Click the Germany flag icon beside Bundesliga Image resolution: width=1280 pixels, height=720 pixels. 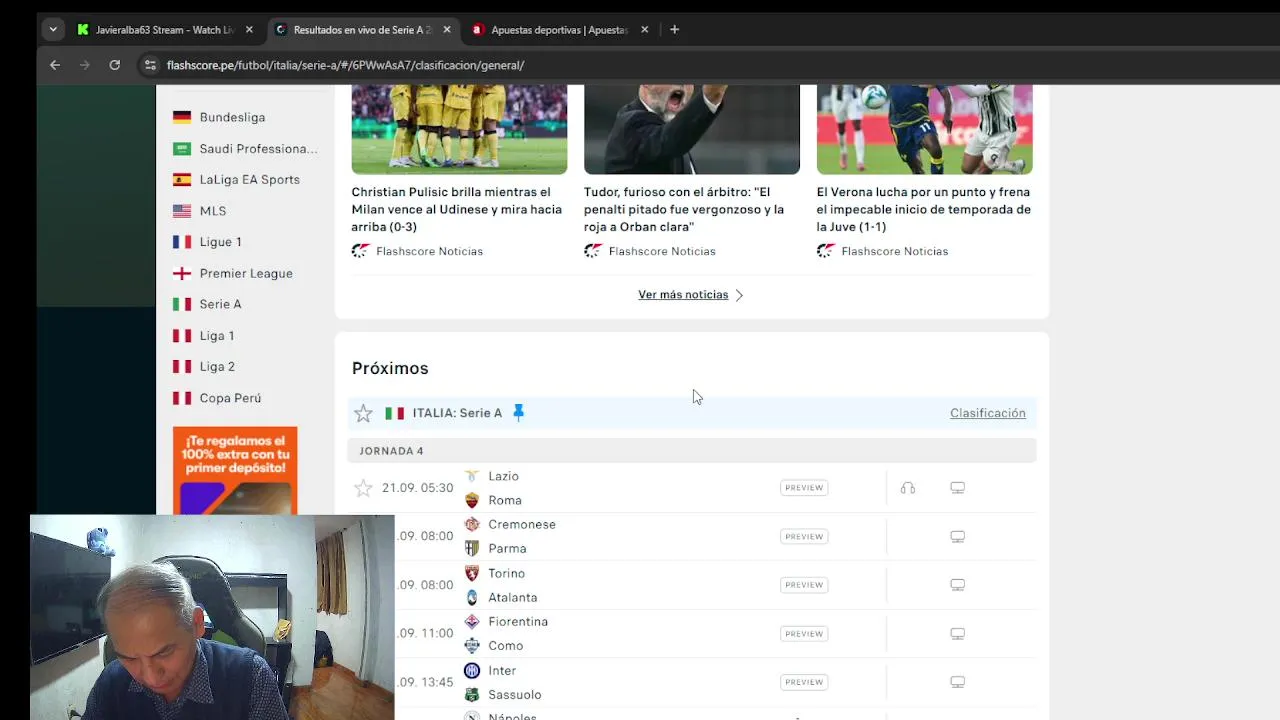point(182,117)
